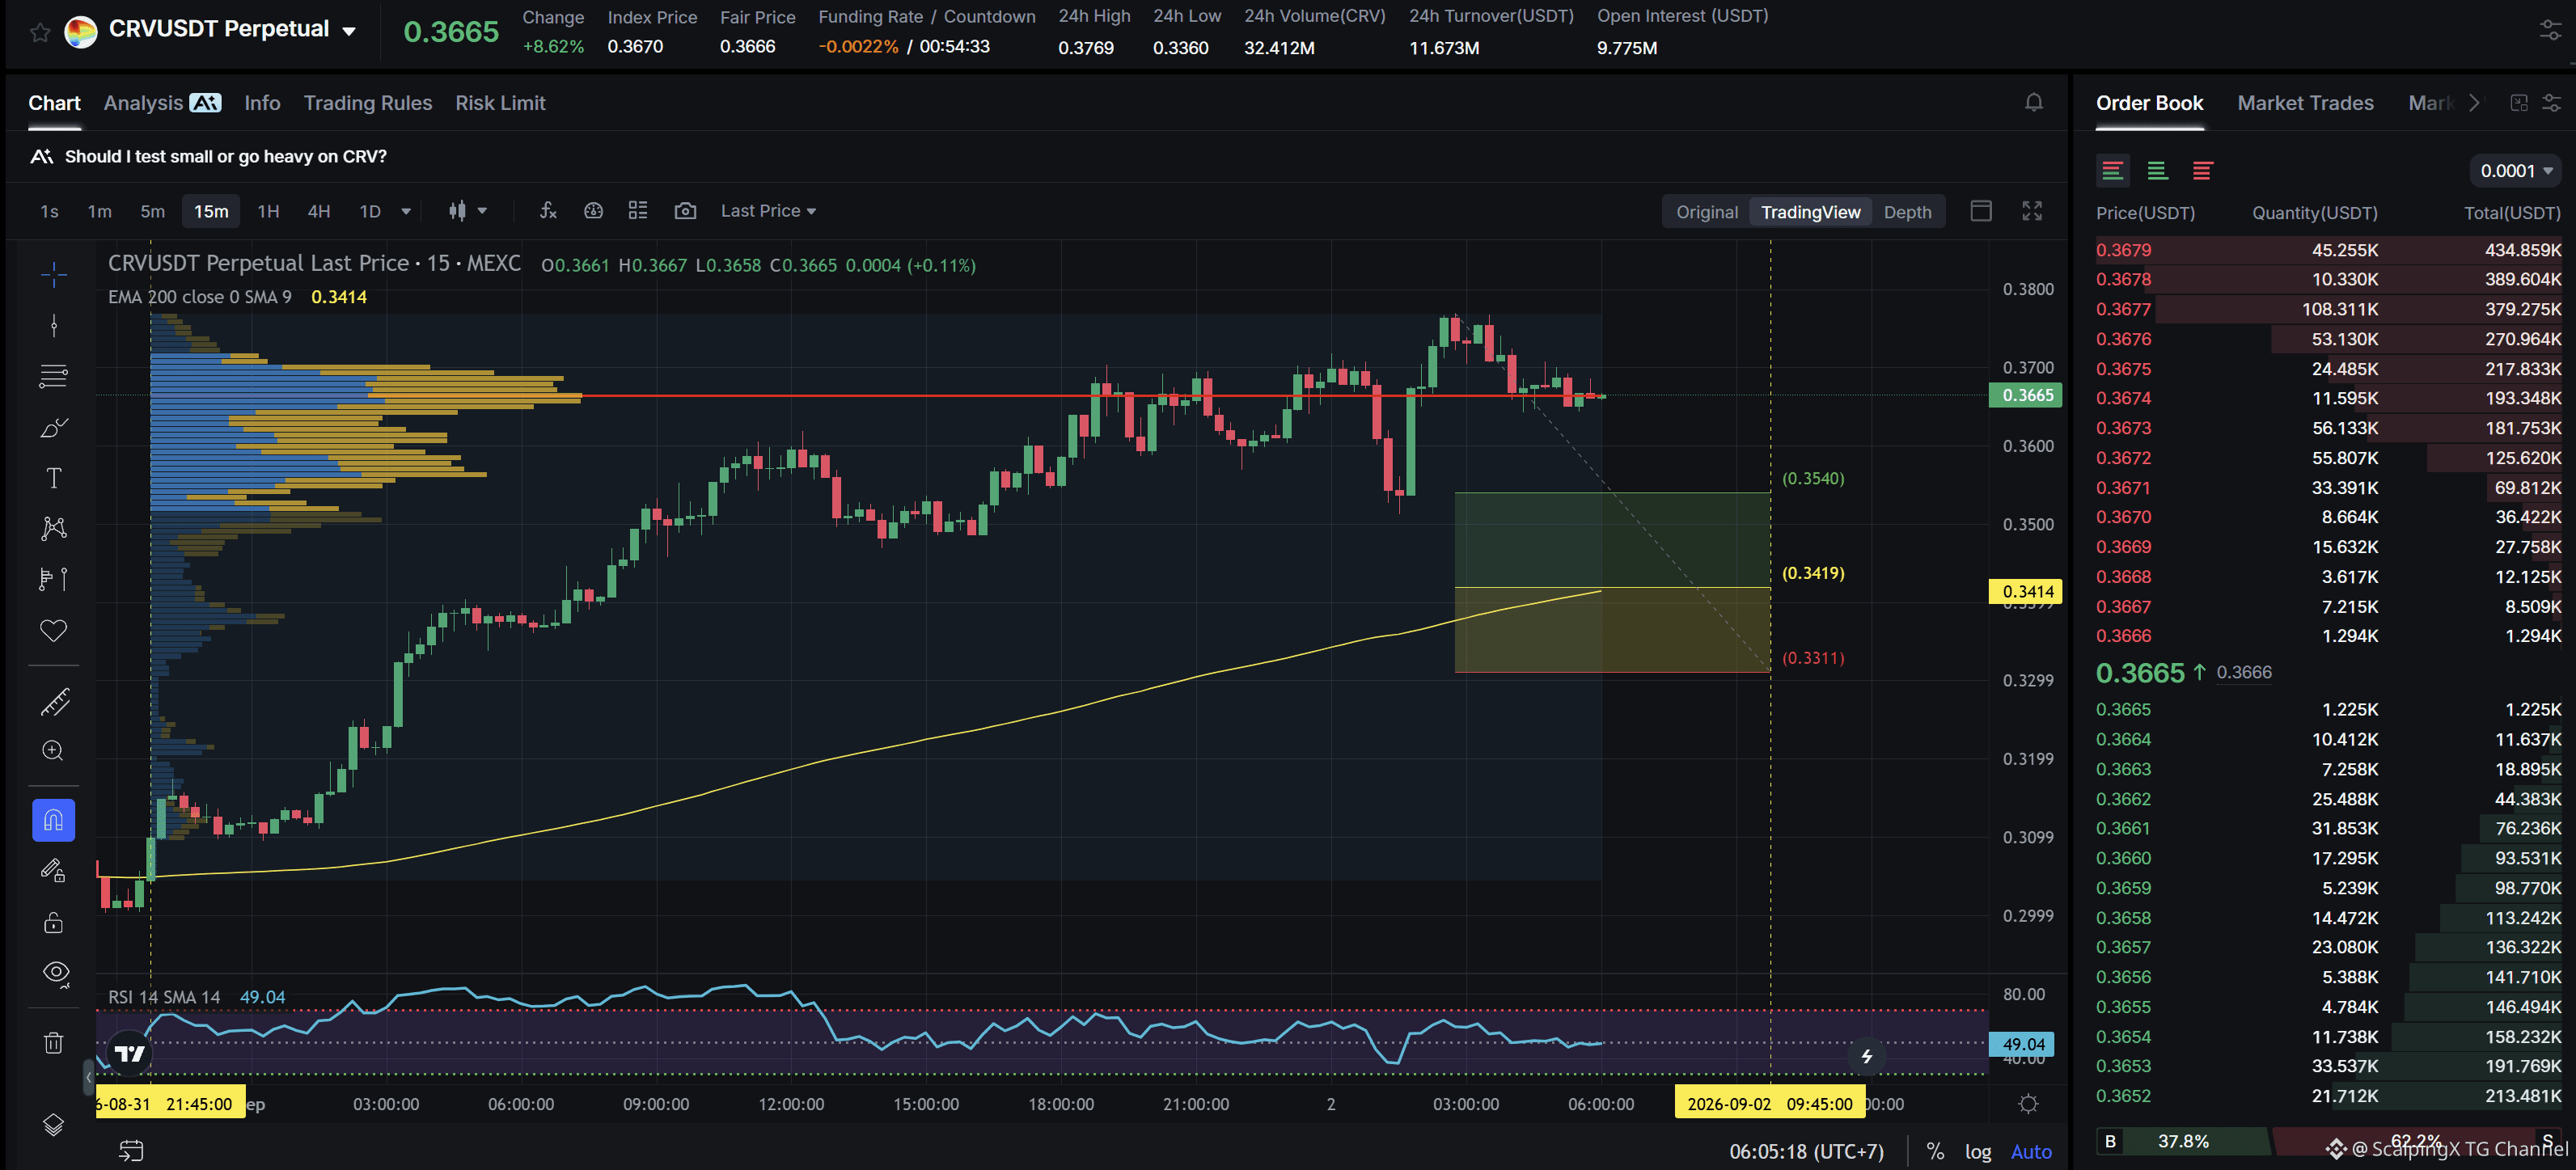Add CRVUSDT to favorites star

(40, 32)
